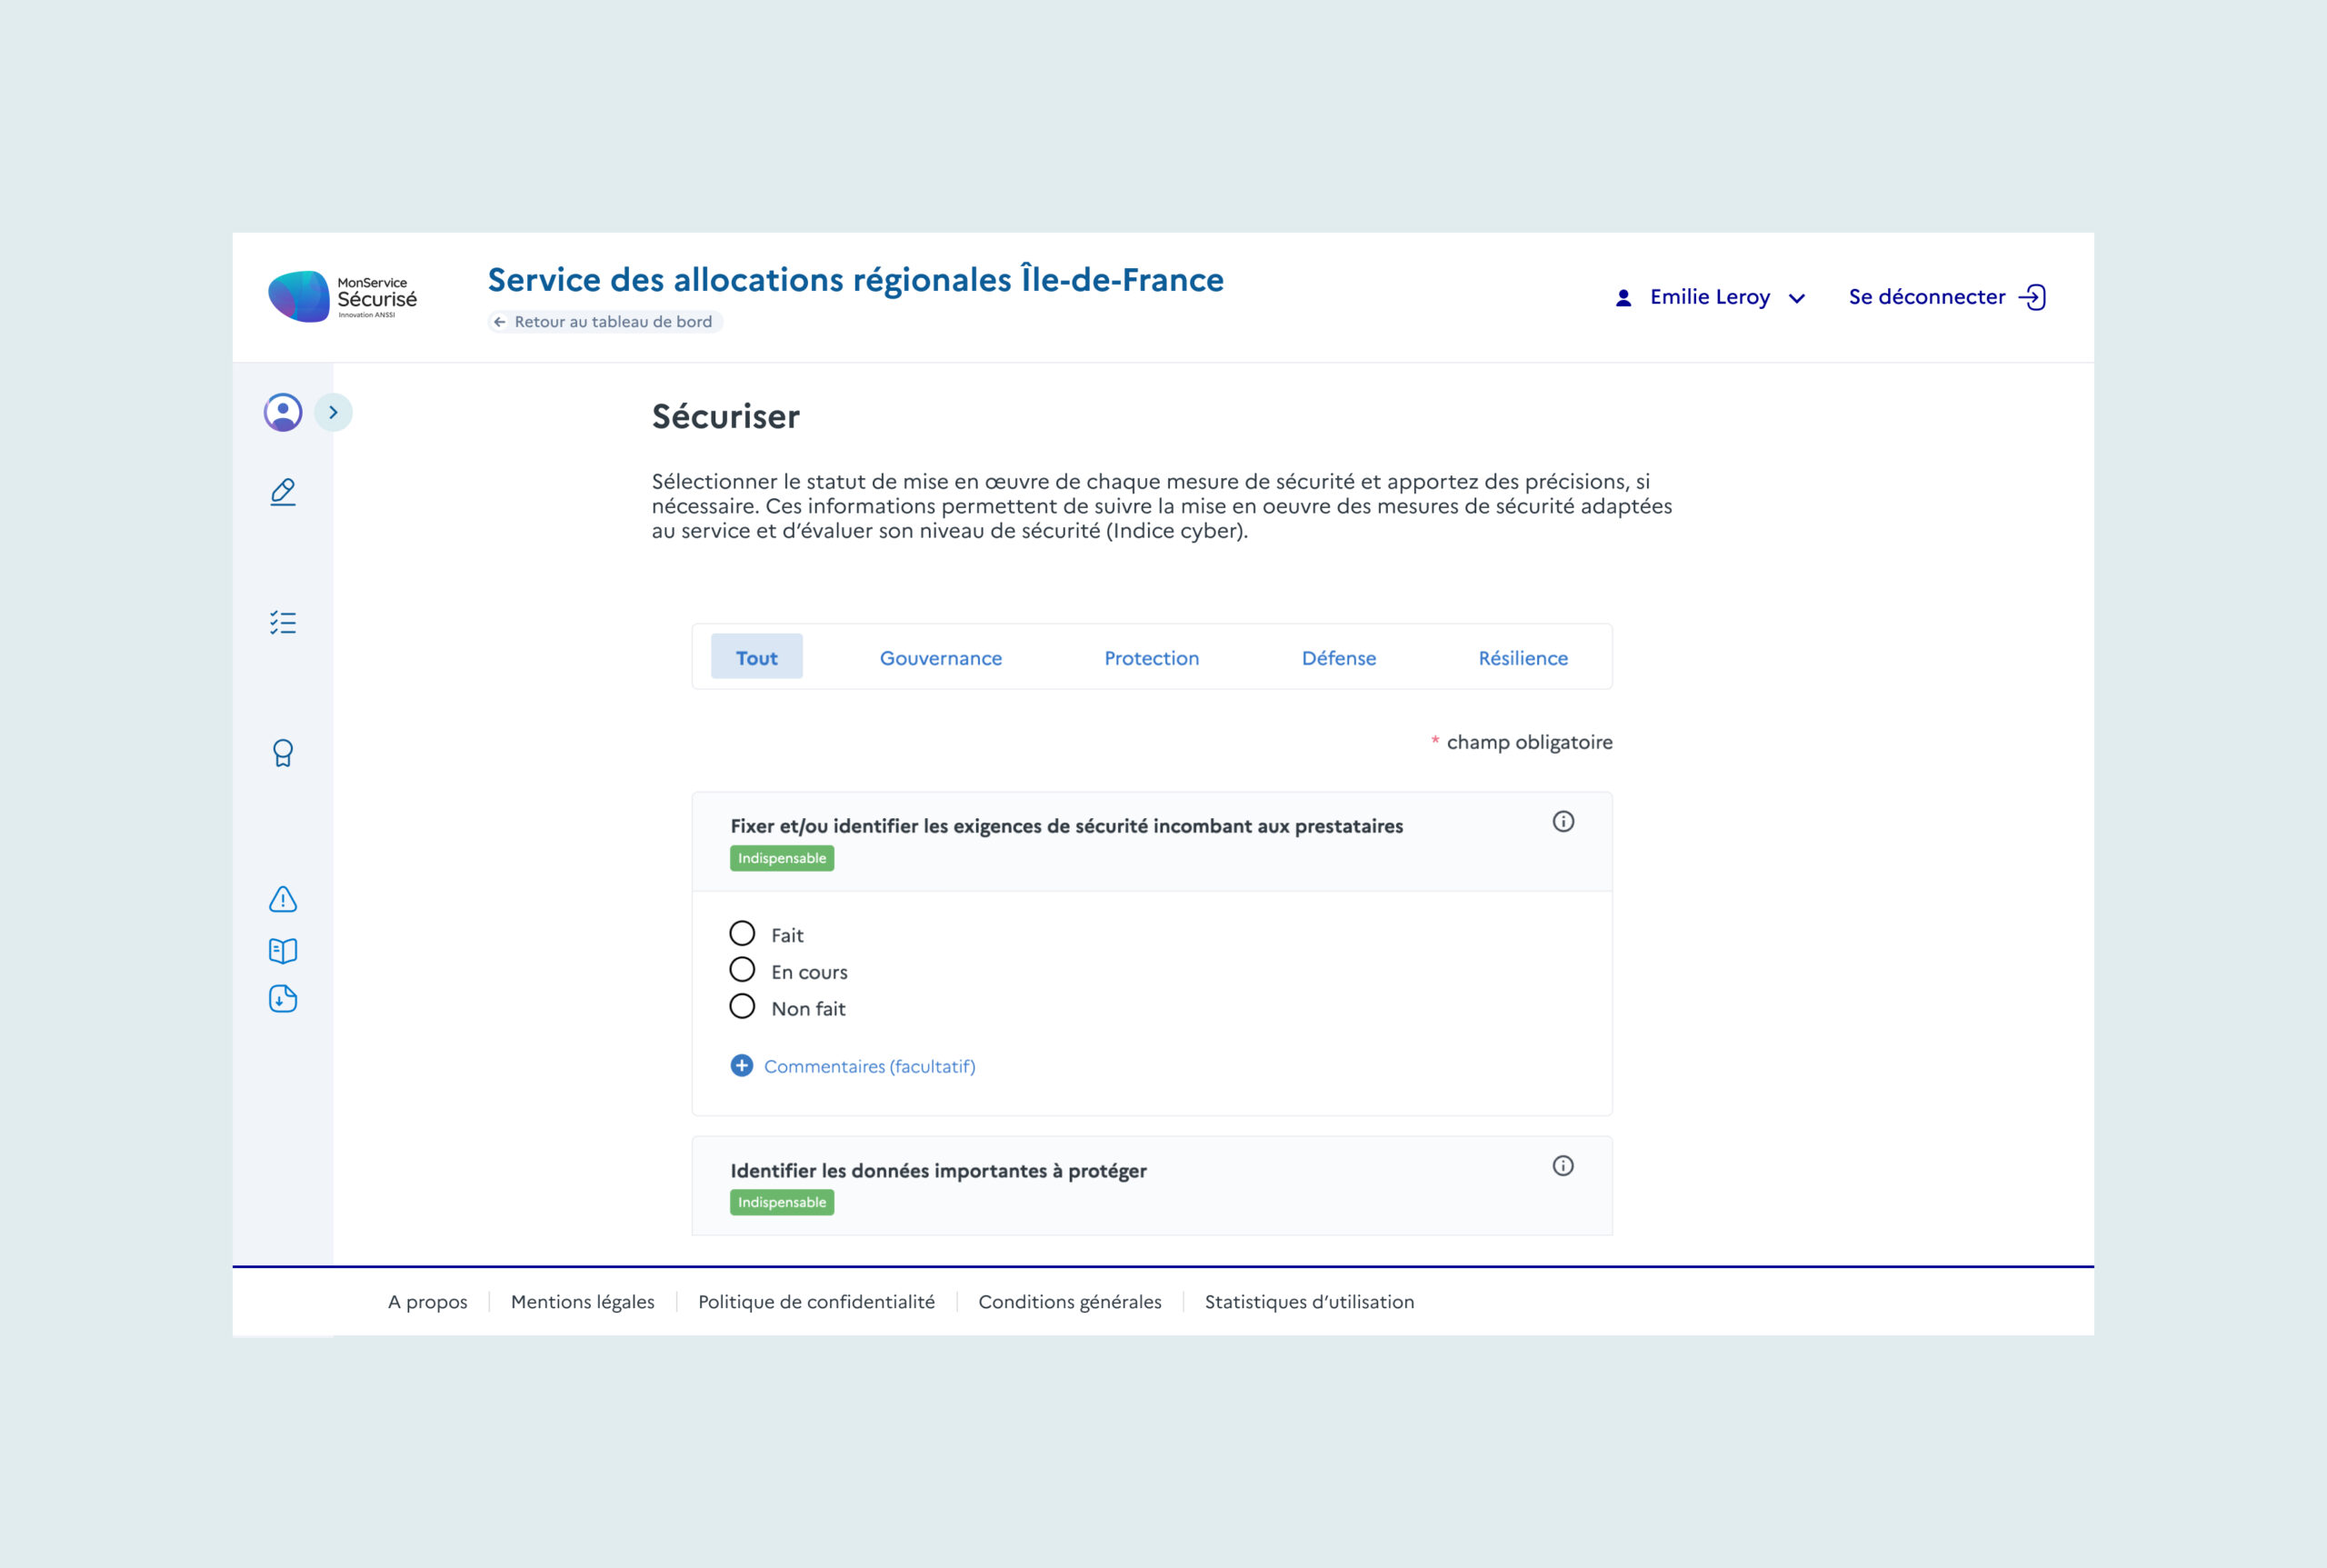The image size is (2327, 1568).
Task: Open the checklist icon in sidebar
Action: [283, 623]
